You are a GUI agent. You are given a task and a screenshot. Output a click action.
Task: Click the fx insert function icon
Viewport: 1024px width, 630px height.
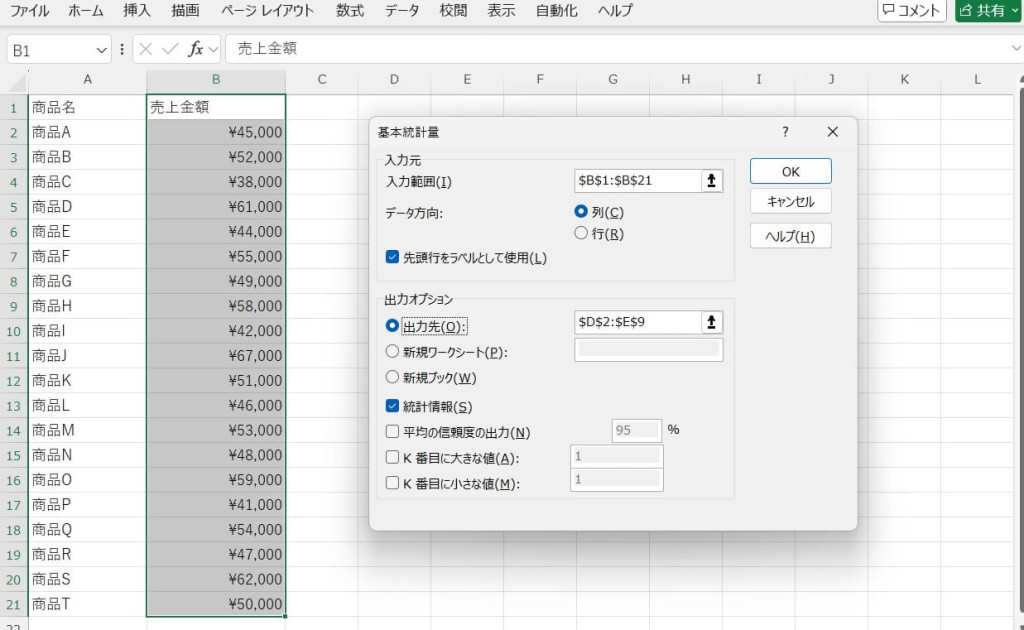[197, 49]
